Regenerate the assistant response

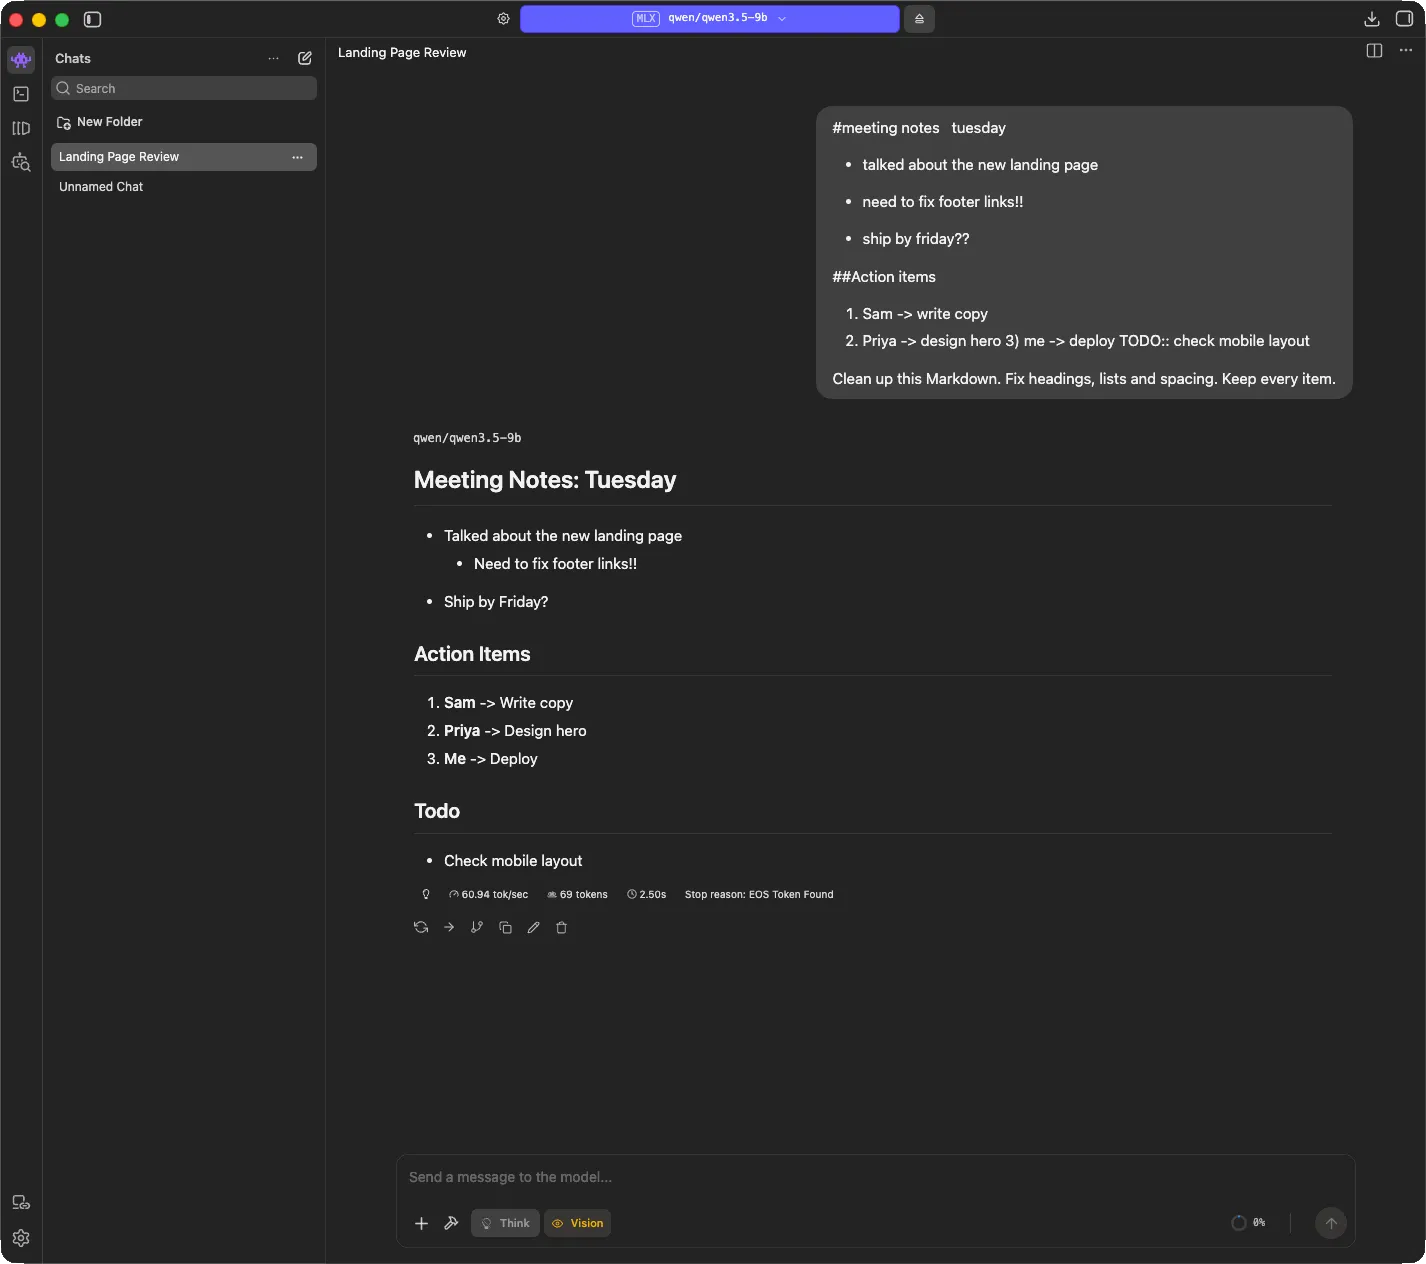(421, 927)
